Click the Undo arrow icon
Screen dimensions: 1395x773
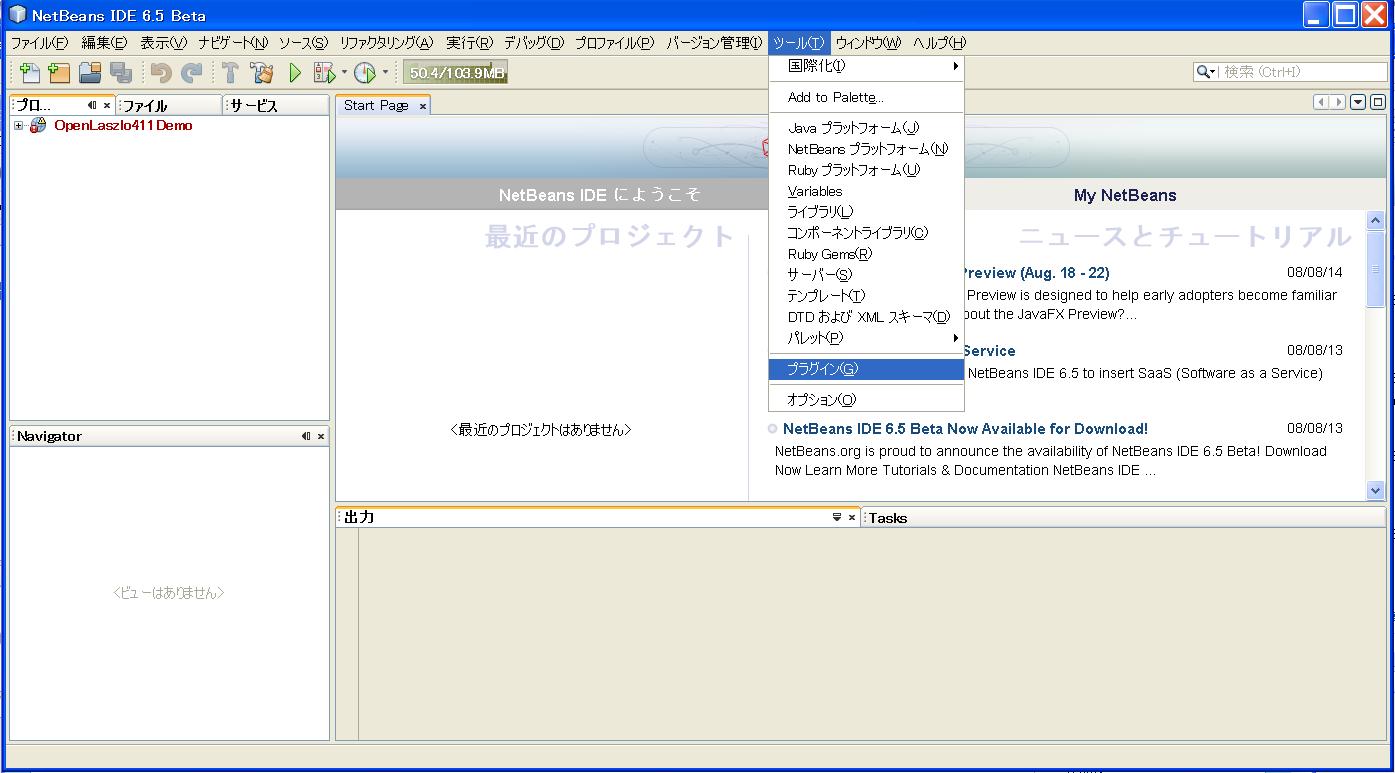pos(161,72)
